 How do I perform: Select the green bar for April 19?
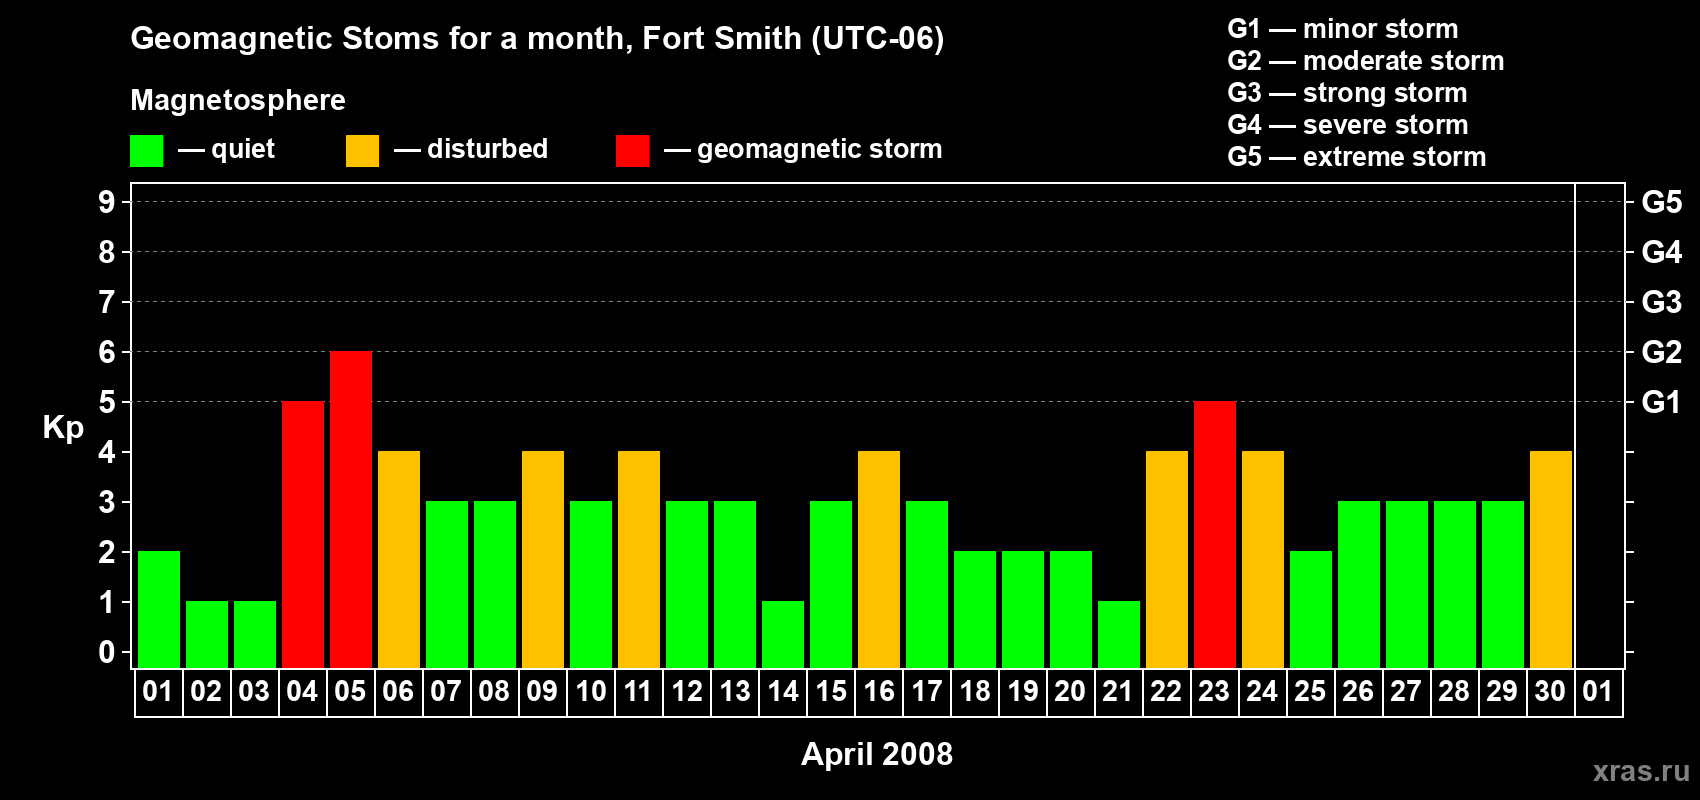(1023, 610)
